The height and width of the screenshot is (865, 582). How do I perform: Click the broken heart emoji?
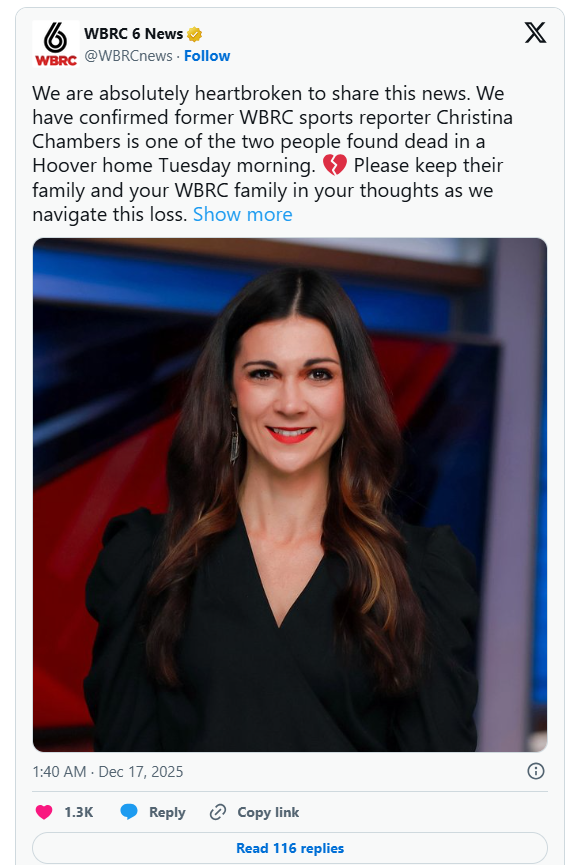(335, 165)
